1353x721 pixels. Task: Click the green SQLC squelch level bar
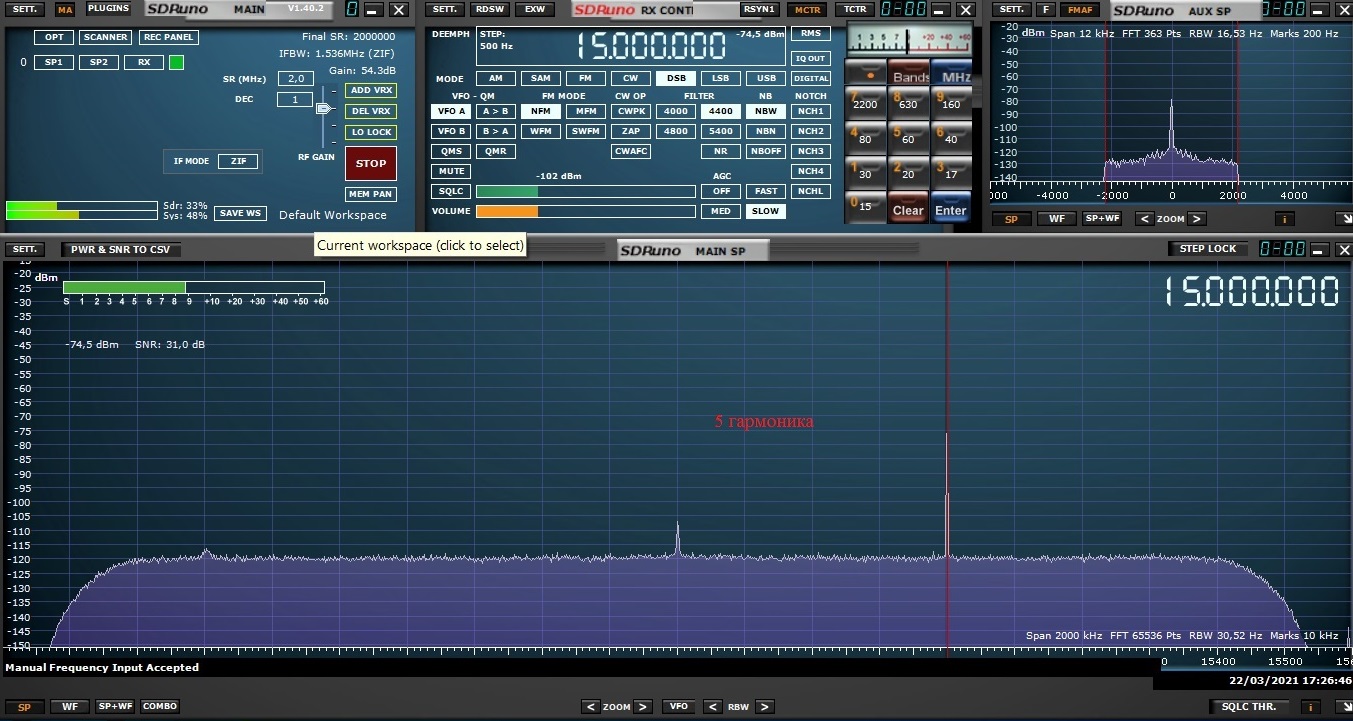(x=507, y=191)
